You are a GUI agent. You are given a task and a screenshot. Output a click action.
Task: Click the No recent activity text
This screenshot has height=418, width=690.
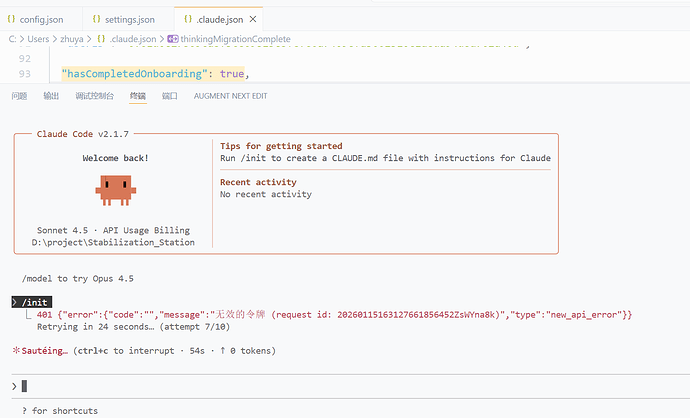[x=266, y=194]
